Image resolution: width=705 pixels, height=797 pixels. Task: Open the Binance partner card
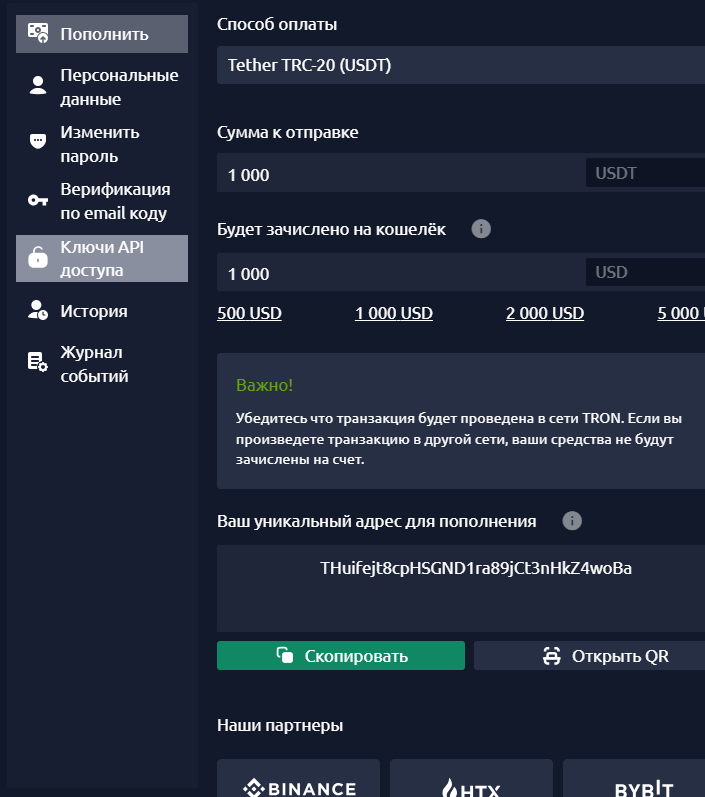click(298, 778)
